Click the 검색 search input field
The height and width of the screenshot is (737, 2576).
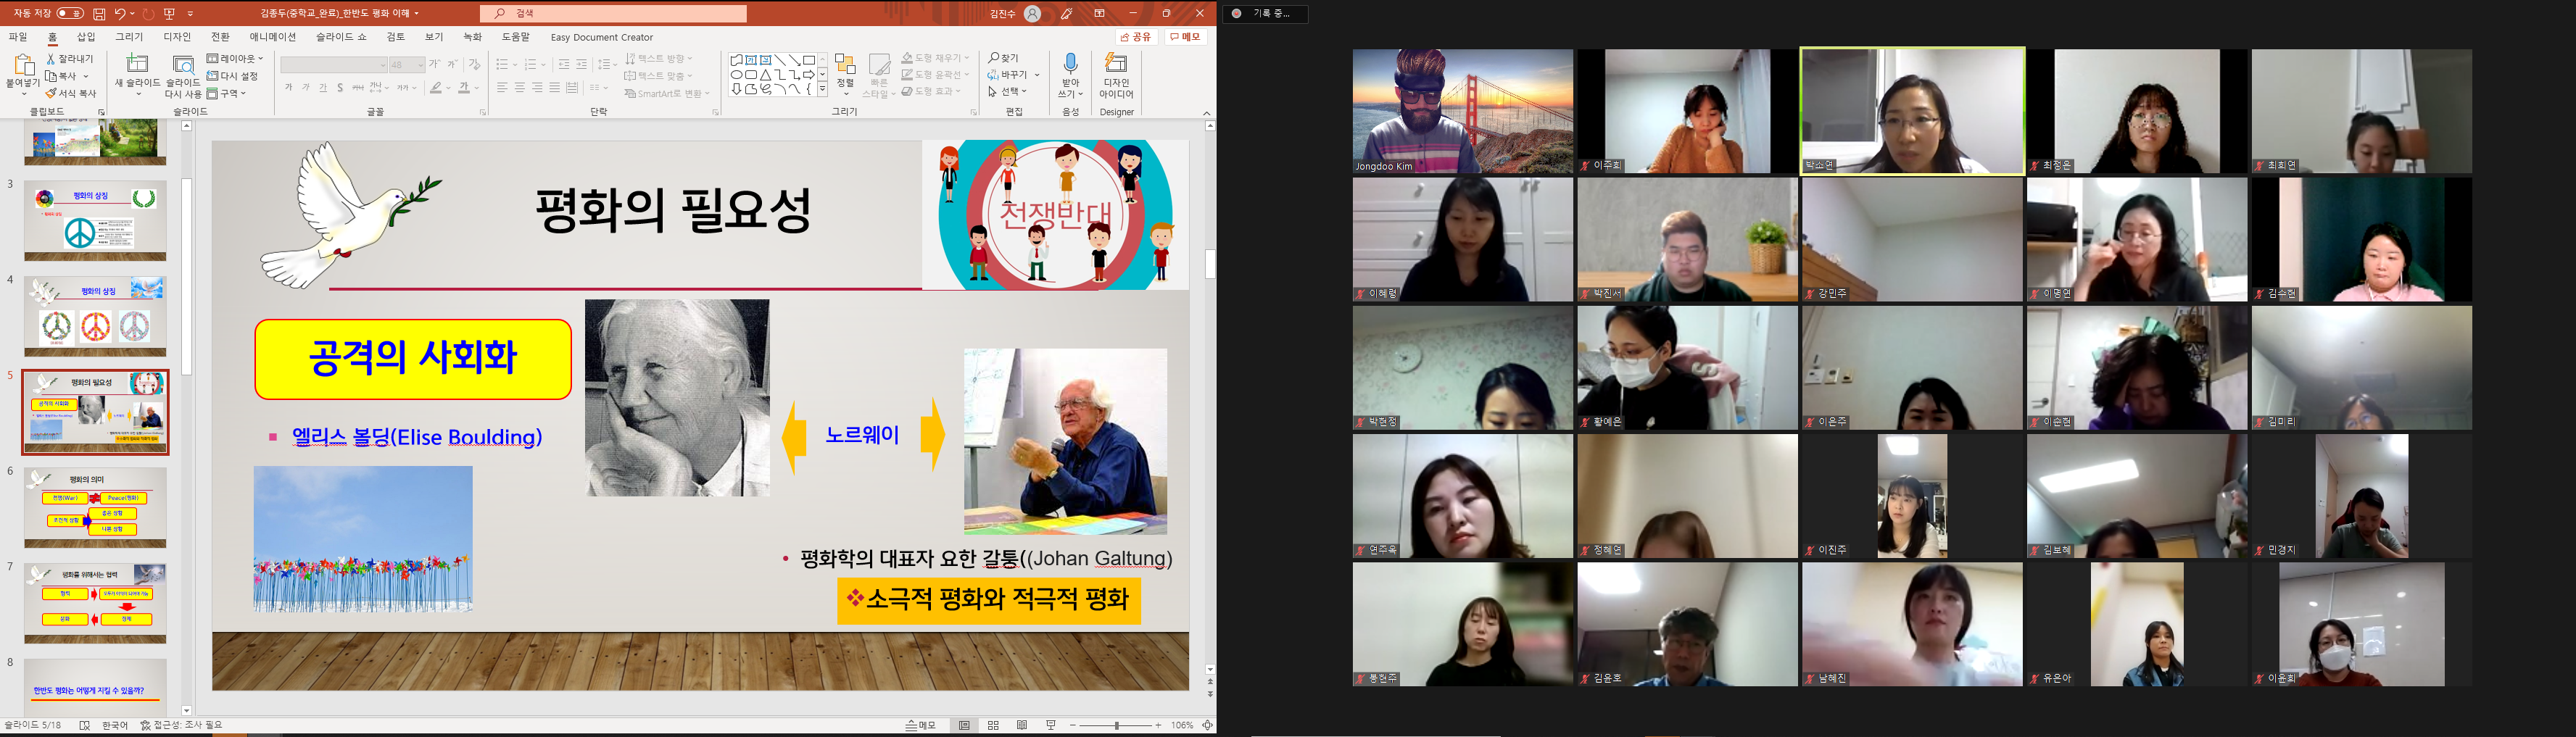(x=613, y=13)
